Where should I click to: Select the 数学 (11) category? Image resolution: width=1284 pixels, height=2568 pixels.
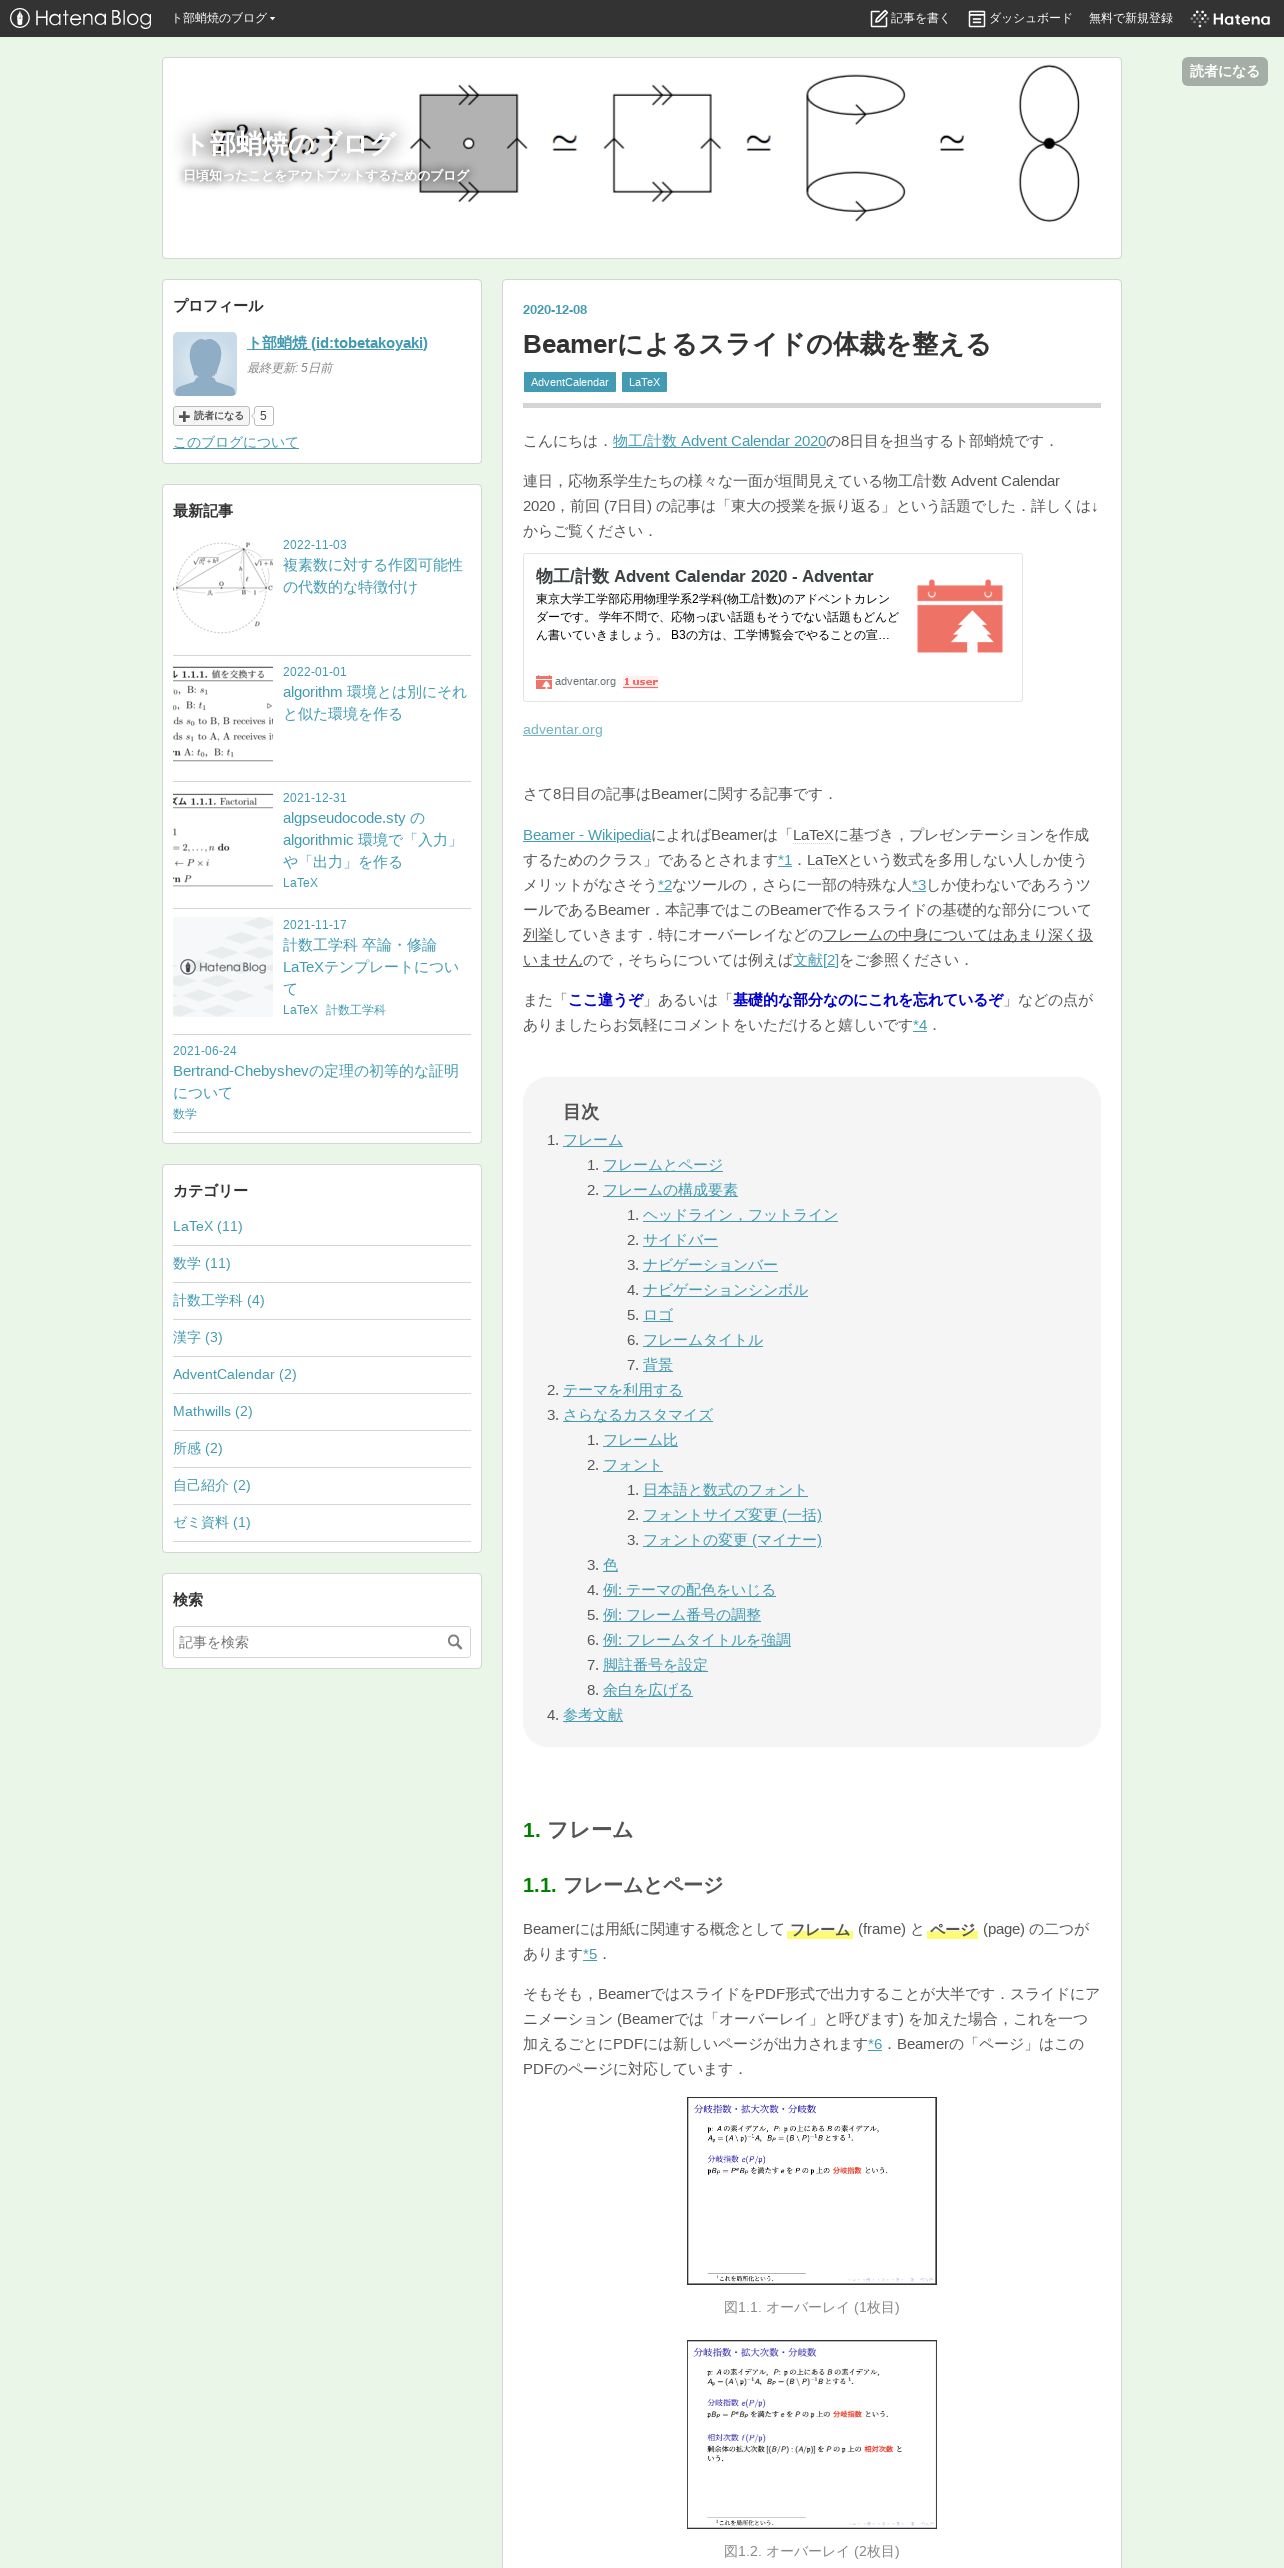(202, 1263)
